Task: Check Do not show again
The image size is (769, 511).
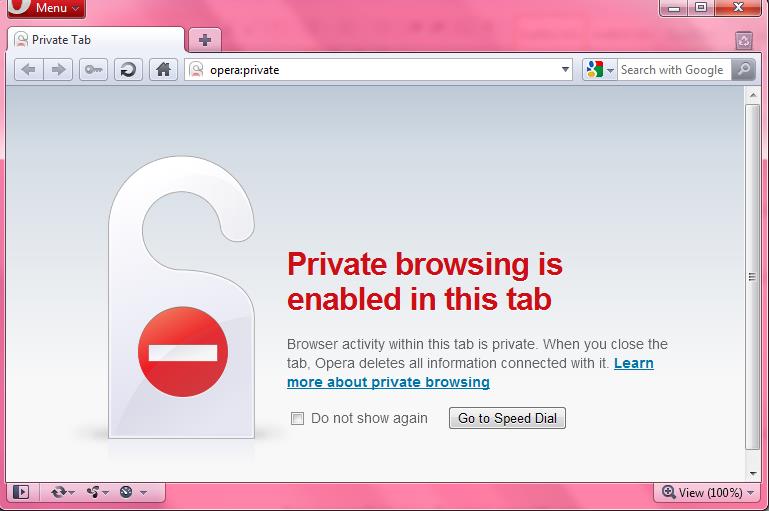Action: pos(297,418)
